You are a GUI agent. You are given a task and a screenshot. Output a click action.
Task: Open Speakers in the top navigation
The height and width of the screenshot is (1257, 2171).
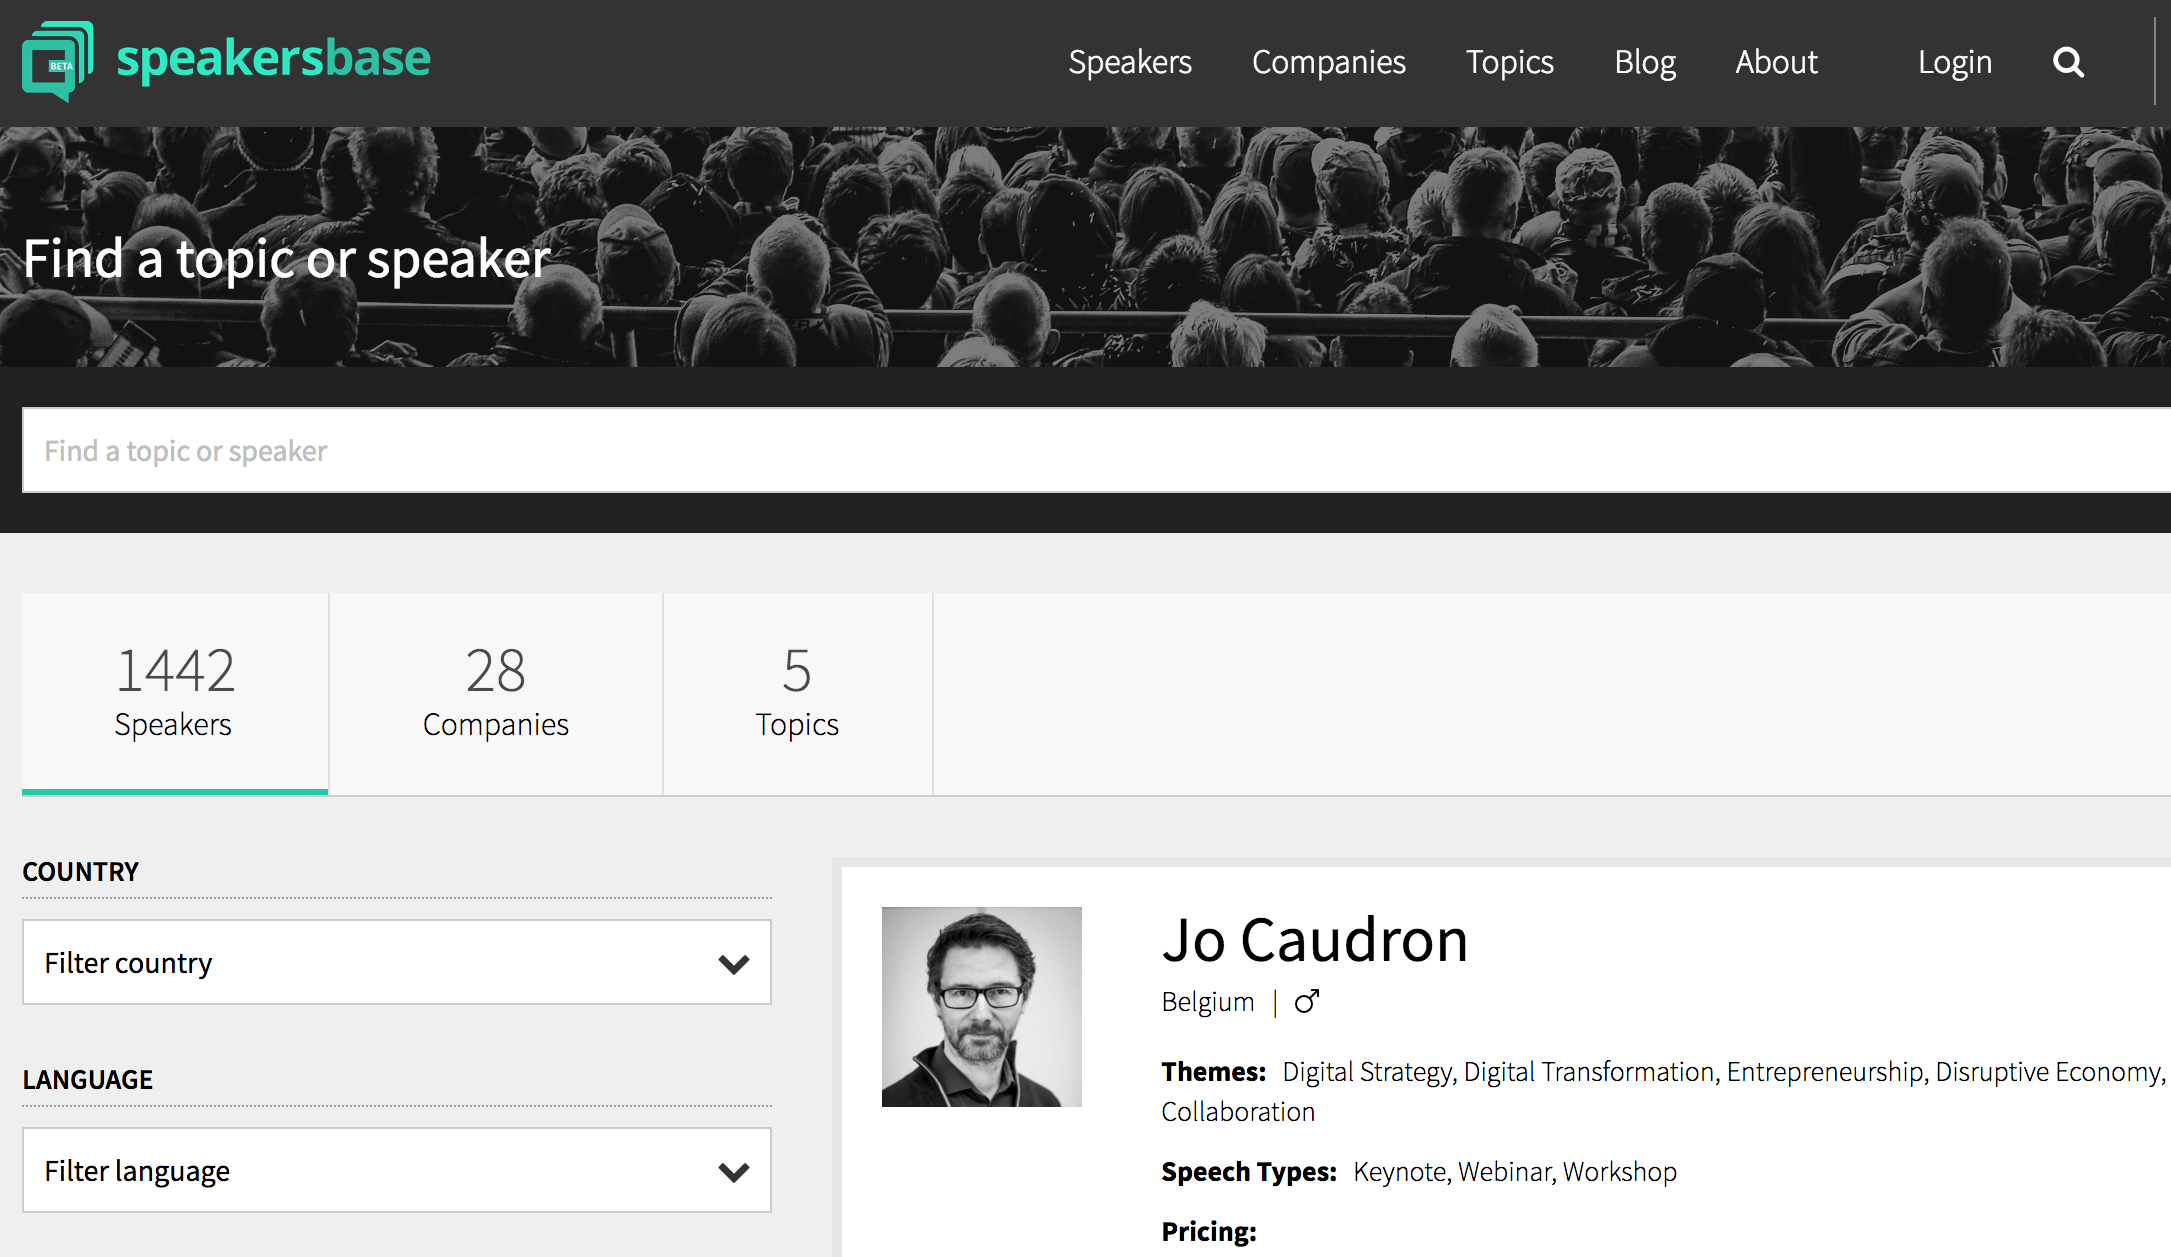(1130, 62)
